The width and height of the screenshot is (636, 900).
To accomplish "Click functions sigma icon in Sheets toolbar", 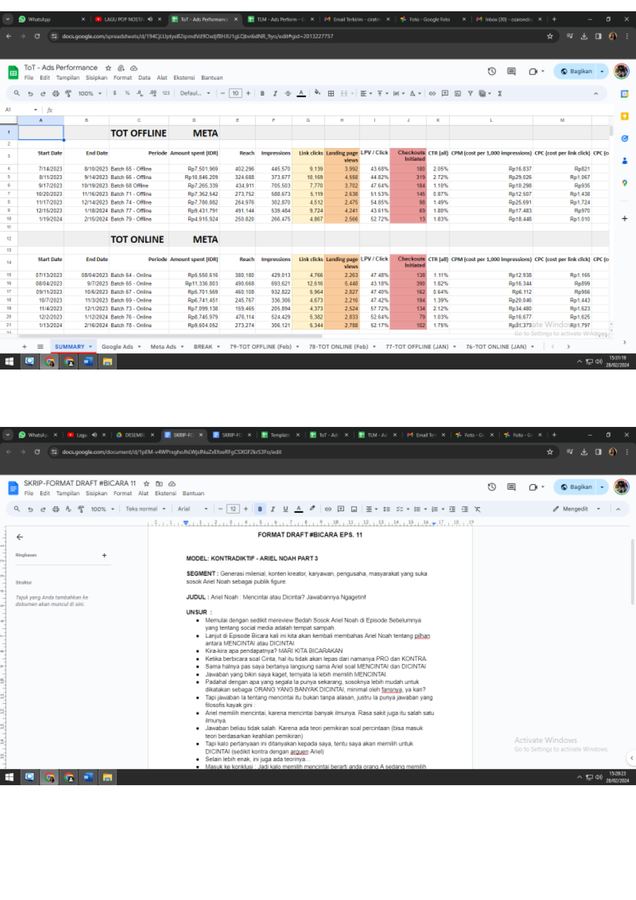I will tap(500, 93).
